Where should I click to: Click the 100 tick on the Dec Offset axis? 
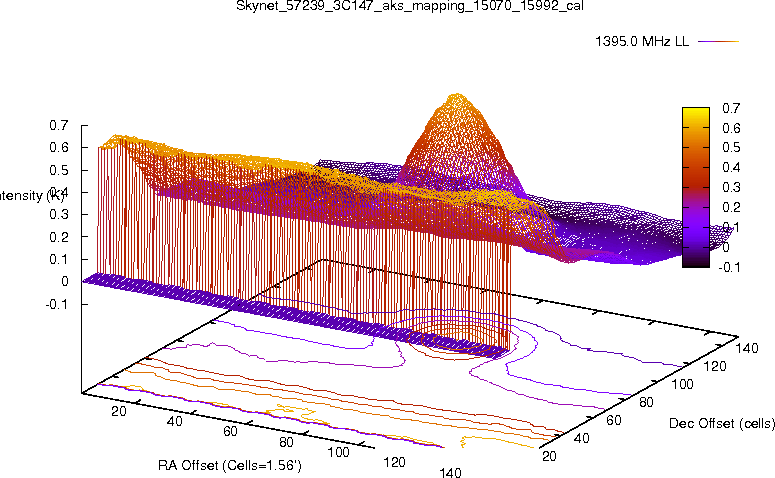pyautogui.click(x=682, y=384)
